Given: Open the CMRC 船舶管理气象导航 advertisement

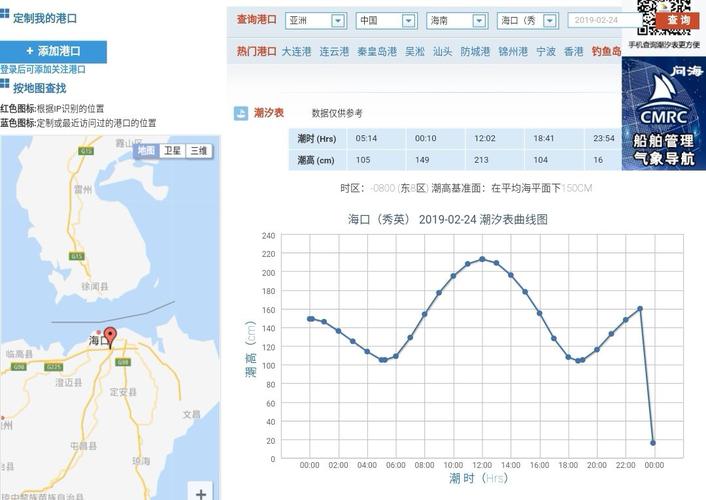Looking at the screenshot, I should [x=664, y=114].
